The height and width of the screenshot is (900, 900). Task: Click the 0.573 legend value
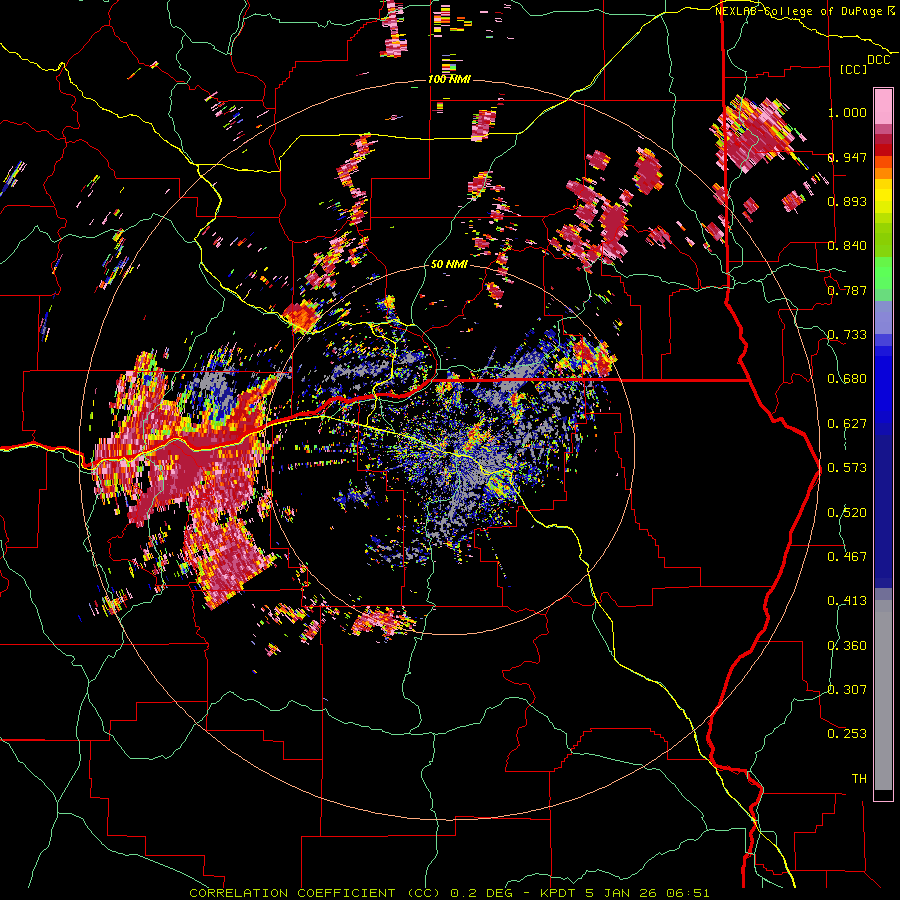pos(847,468)
